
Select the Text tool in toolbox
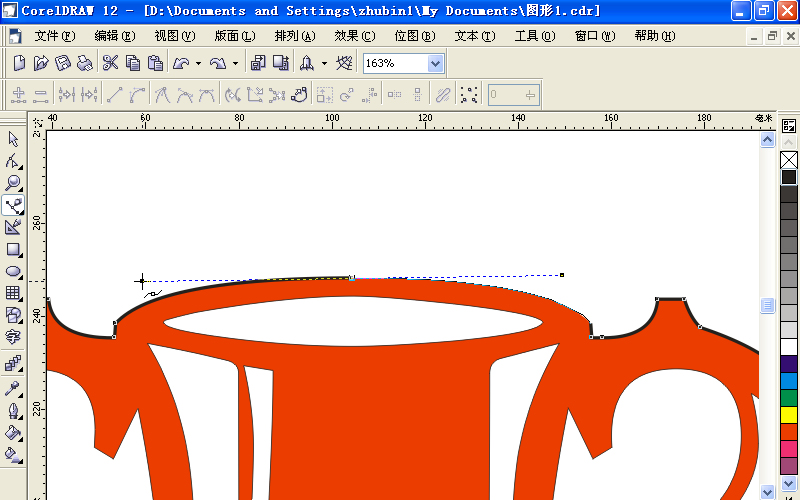(x=13, y=337)
